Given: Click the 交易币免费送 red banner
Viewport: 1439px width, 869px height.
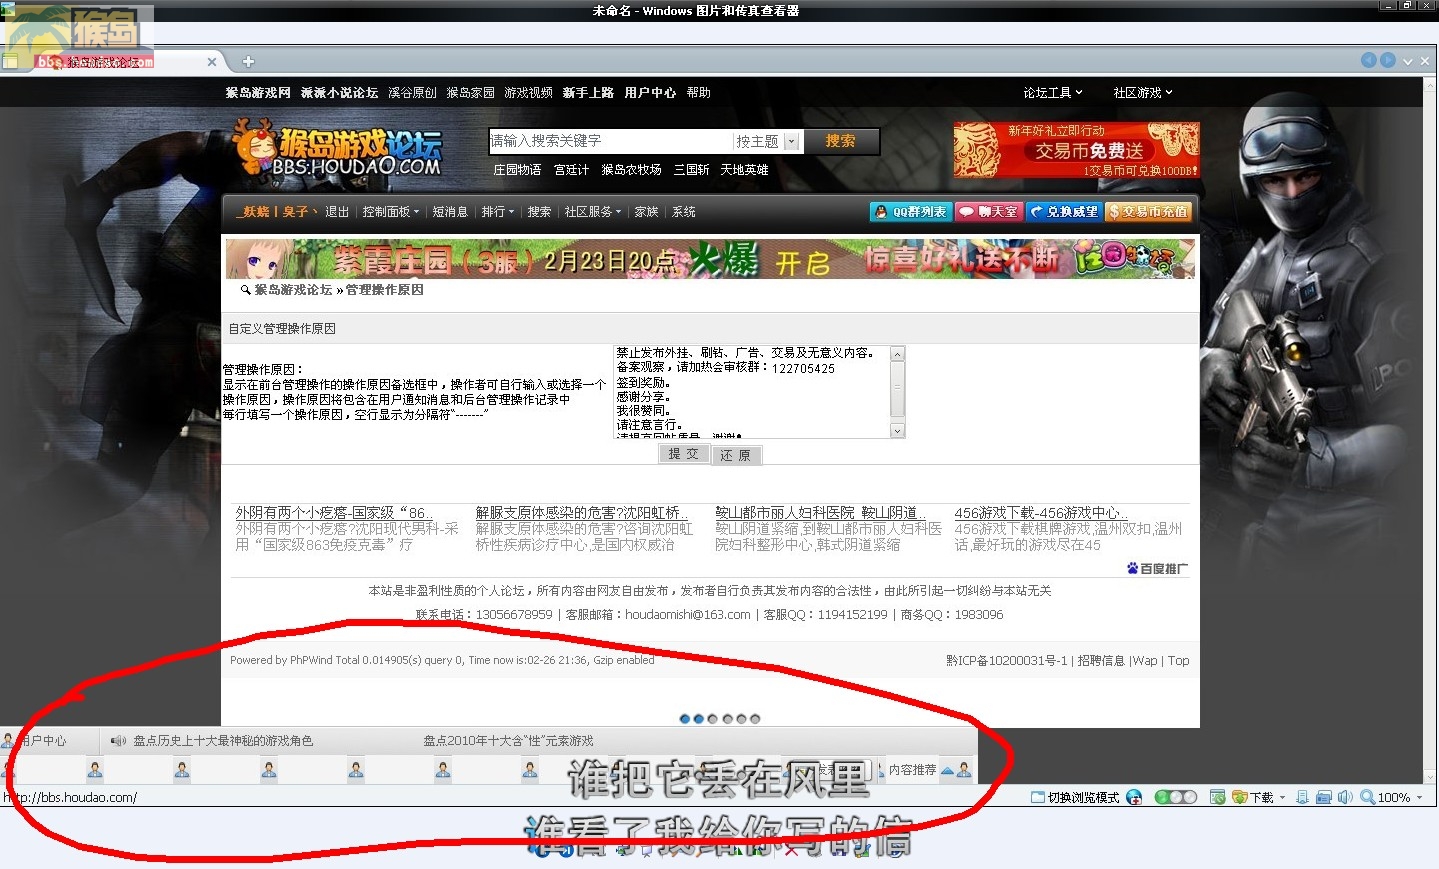Looking at the screenshot, I should tap(1076, 150).
